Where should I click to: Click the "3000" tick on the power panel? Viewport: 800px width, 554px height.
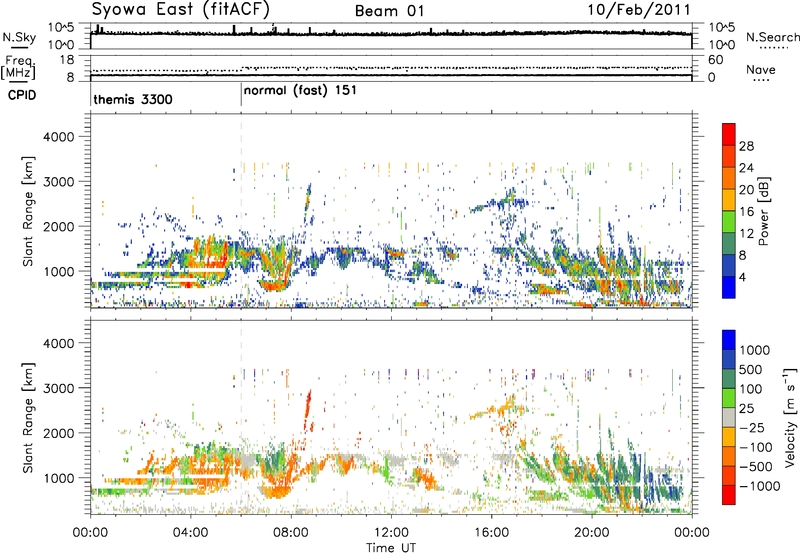58,182
